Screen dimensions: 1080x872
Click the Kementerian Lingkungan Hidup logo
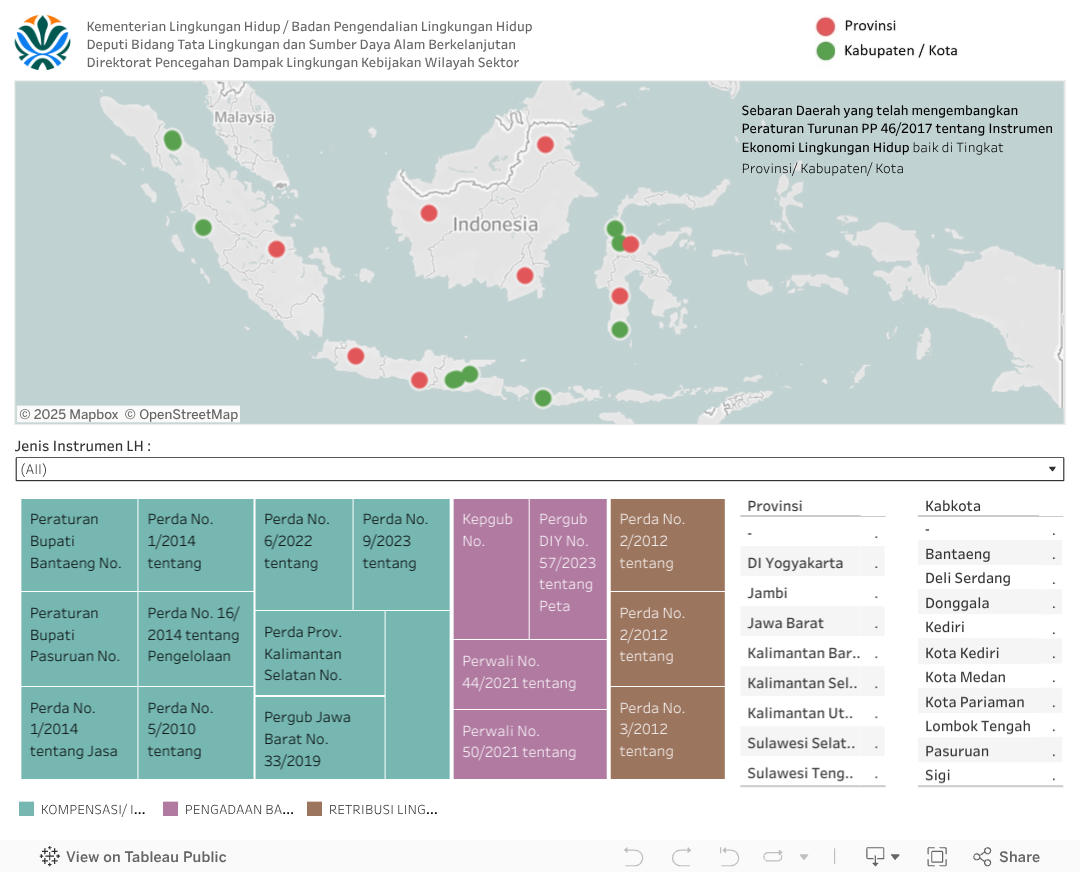(43, 42)
